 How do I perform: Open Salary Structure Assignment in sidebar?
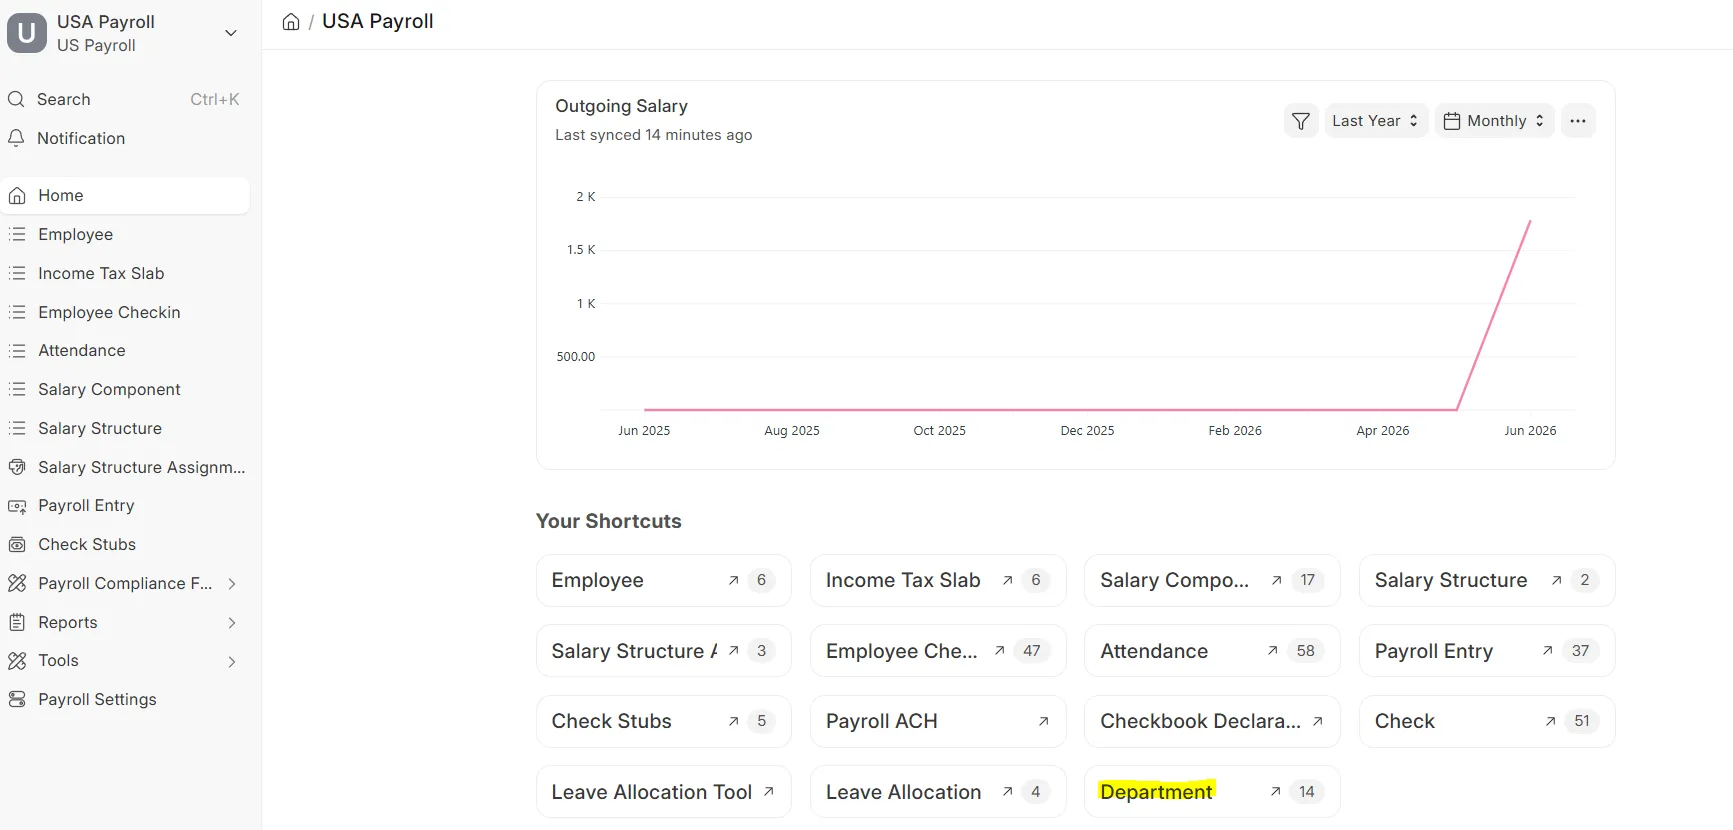pos(125,467)
